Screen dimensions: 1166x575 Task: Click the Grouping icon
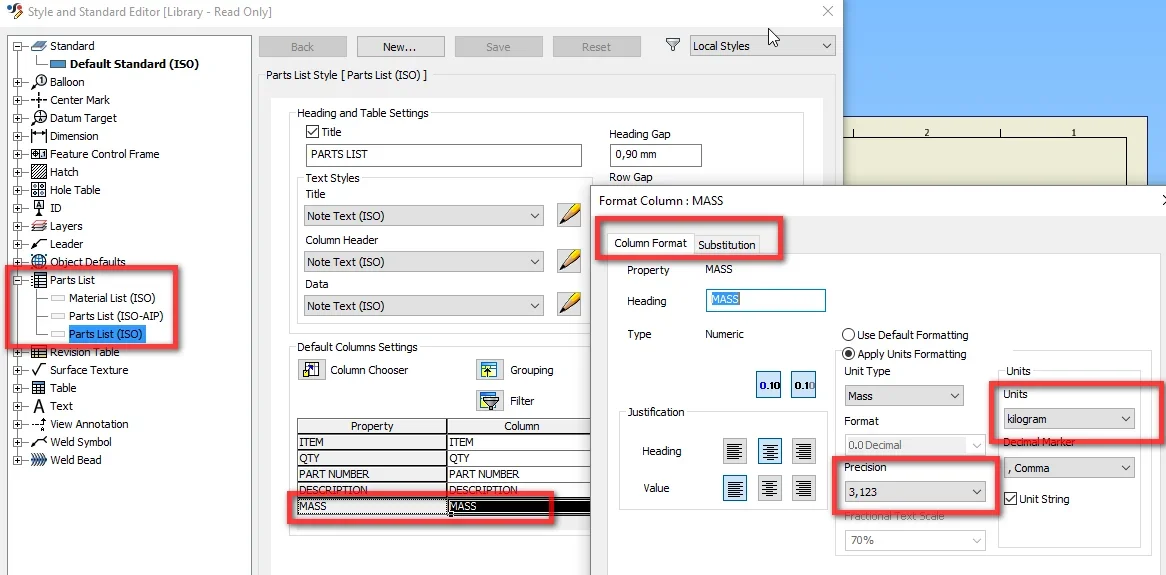point(488,370)
